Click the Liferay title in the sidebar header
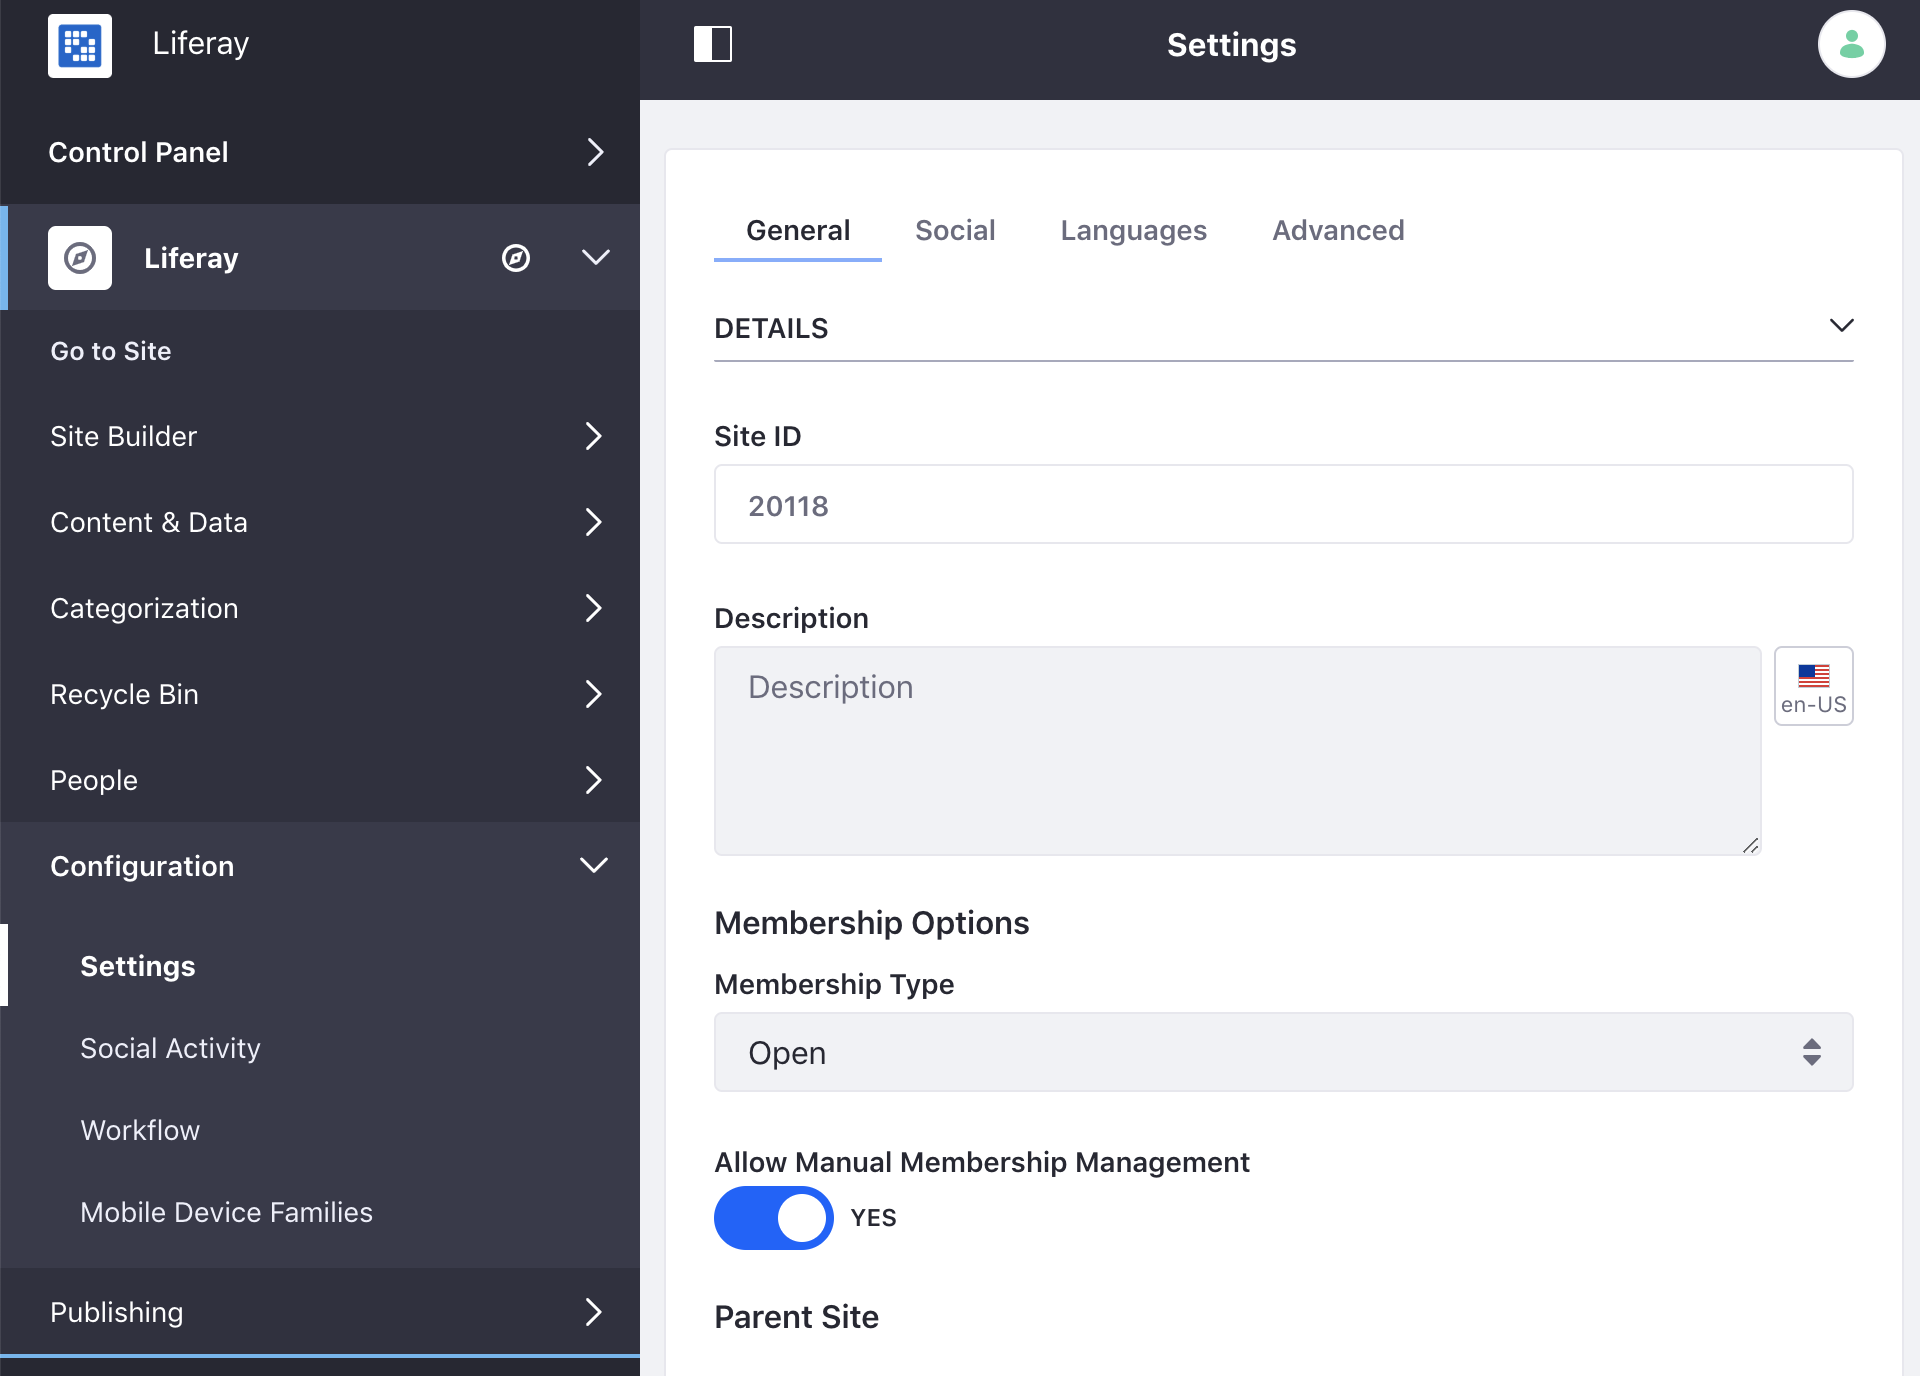1920x1376 pixels. pos(201,44)
